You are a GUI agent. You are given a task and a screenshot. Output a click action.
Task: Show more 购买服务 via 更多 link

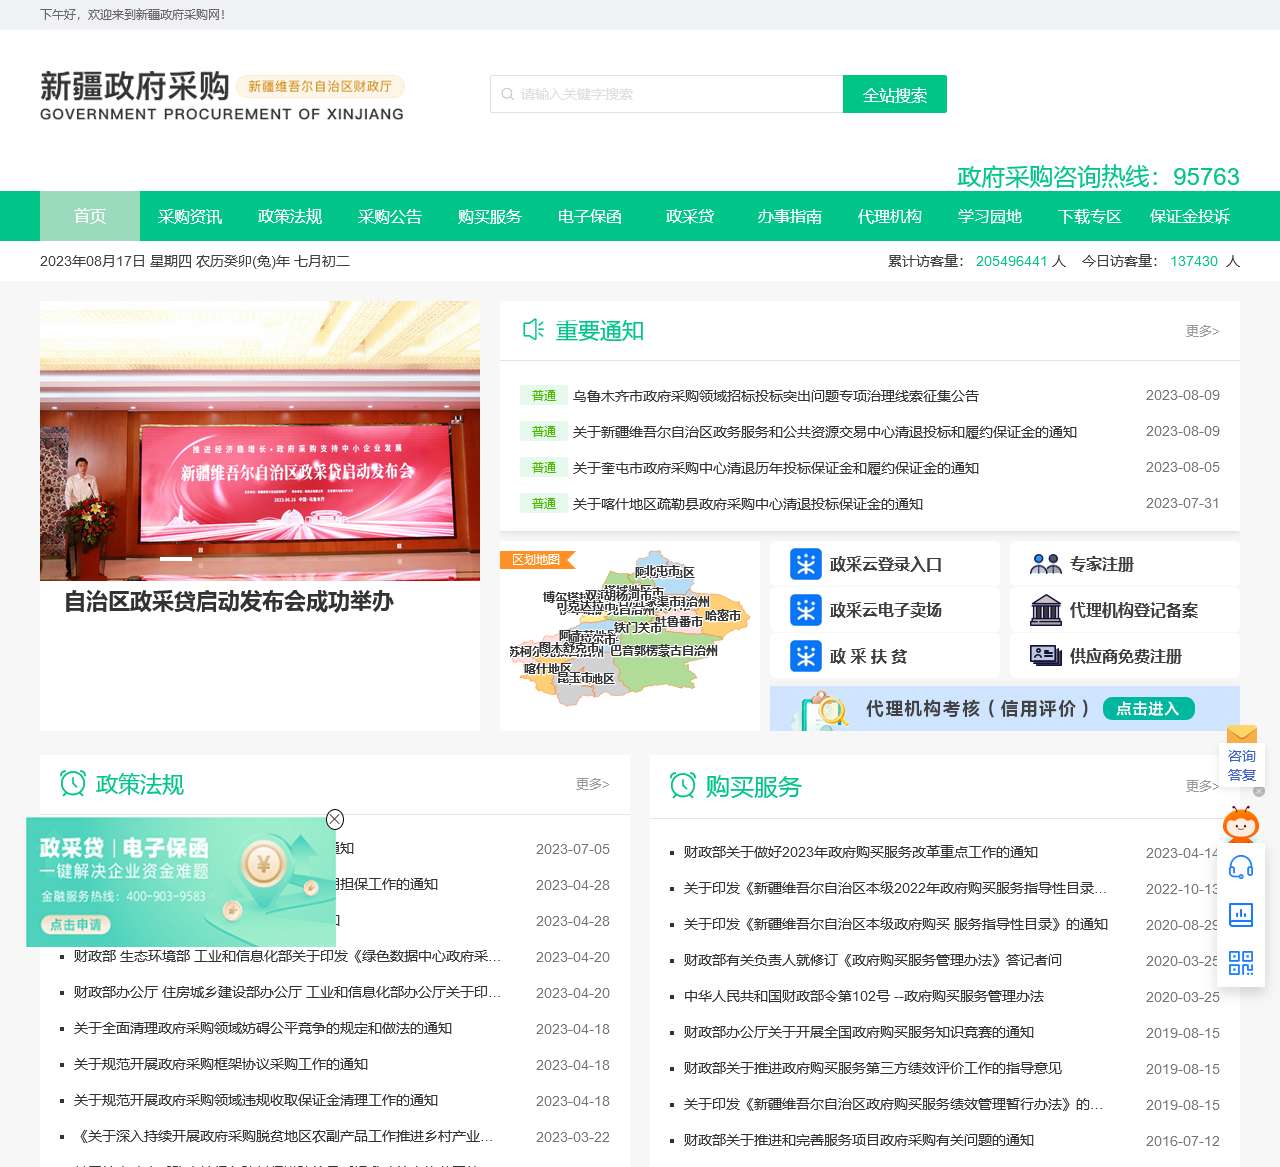coord(1202,786)
